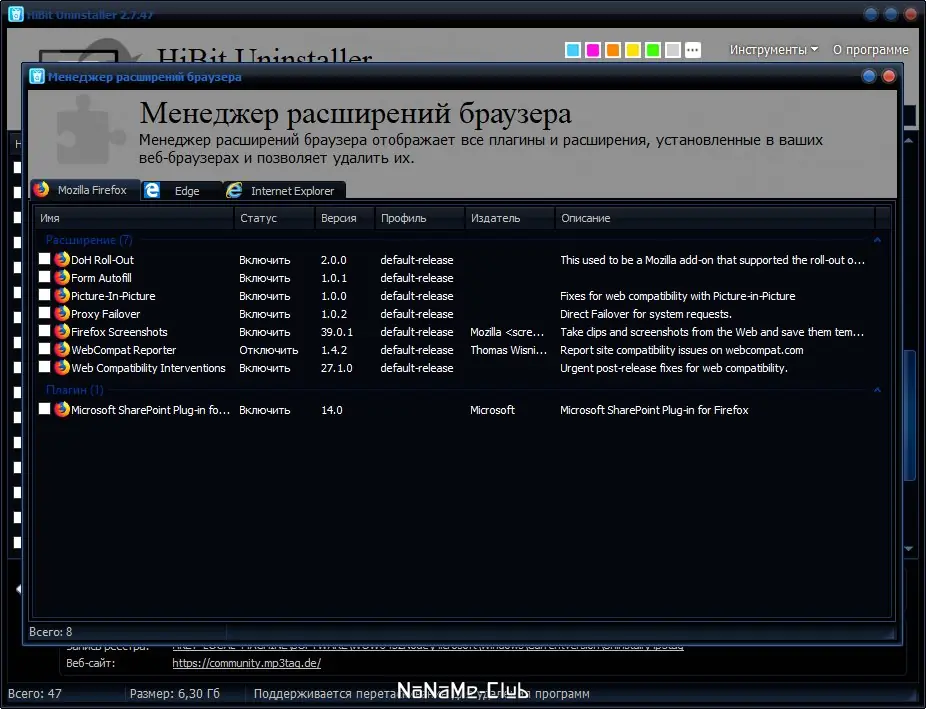Sort by the Имя column header

point(133,218)
